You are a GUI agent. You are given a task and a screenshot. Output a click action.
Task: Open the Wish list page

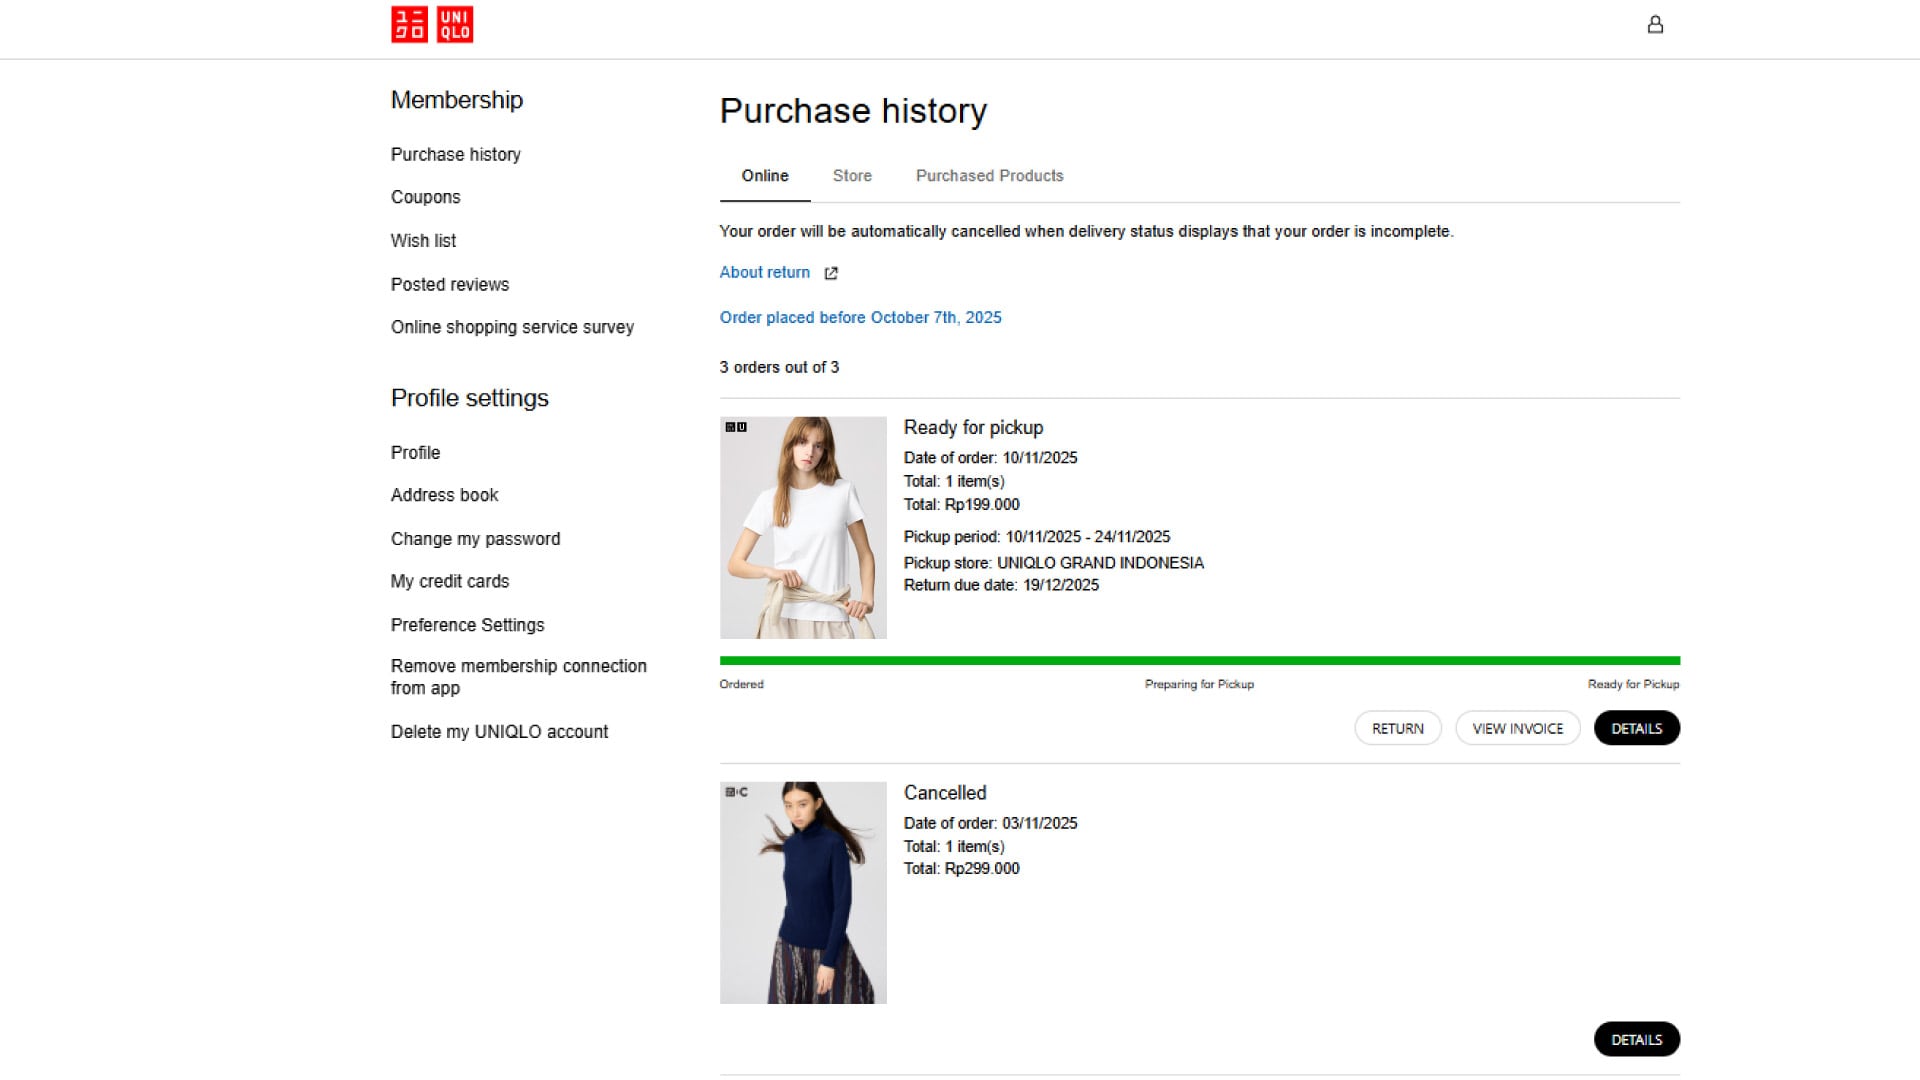coord(423,240)
